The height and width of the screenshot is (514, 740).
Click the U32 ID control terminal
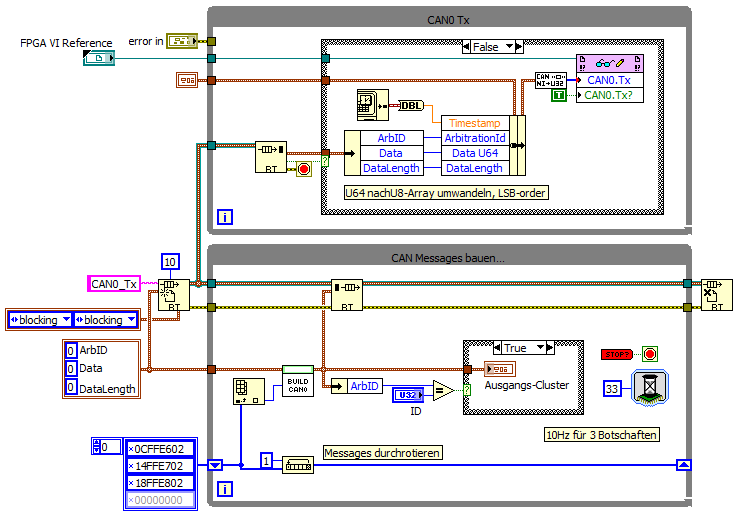(x=407, y=395)
